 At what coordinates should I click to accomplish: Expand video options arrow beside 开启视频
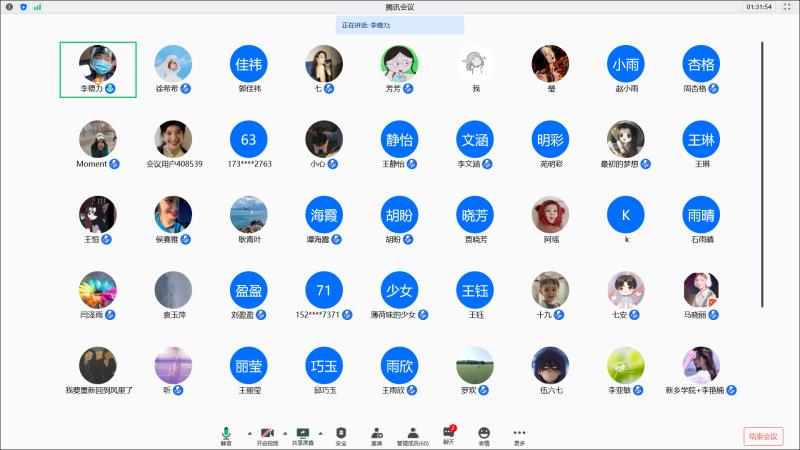click(285, 432)
